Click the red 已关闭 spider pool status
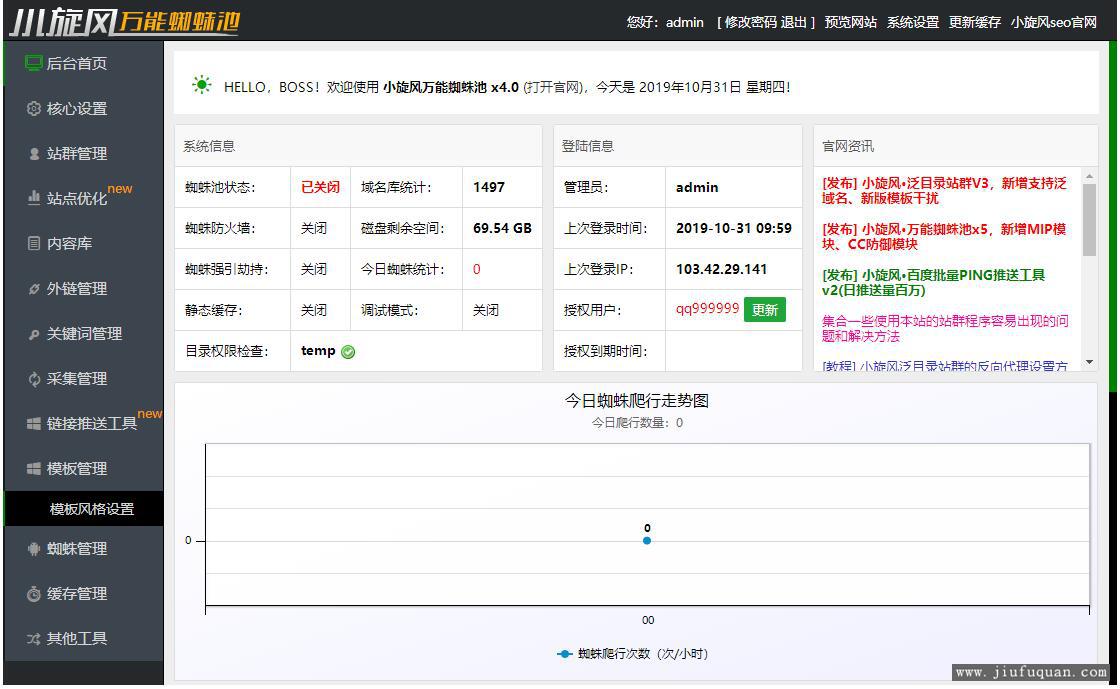Image resolution: width=1120 pixels, height=689 pixels. 320,187
